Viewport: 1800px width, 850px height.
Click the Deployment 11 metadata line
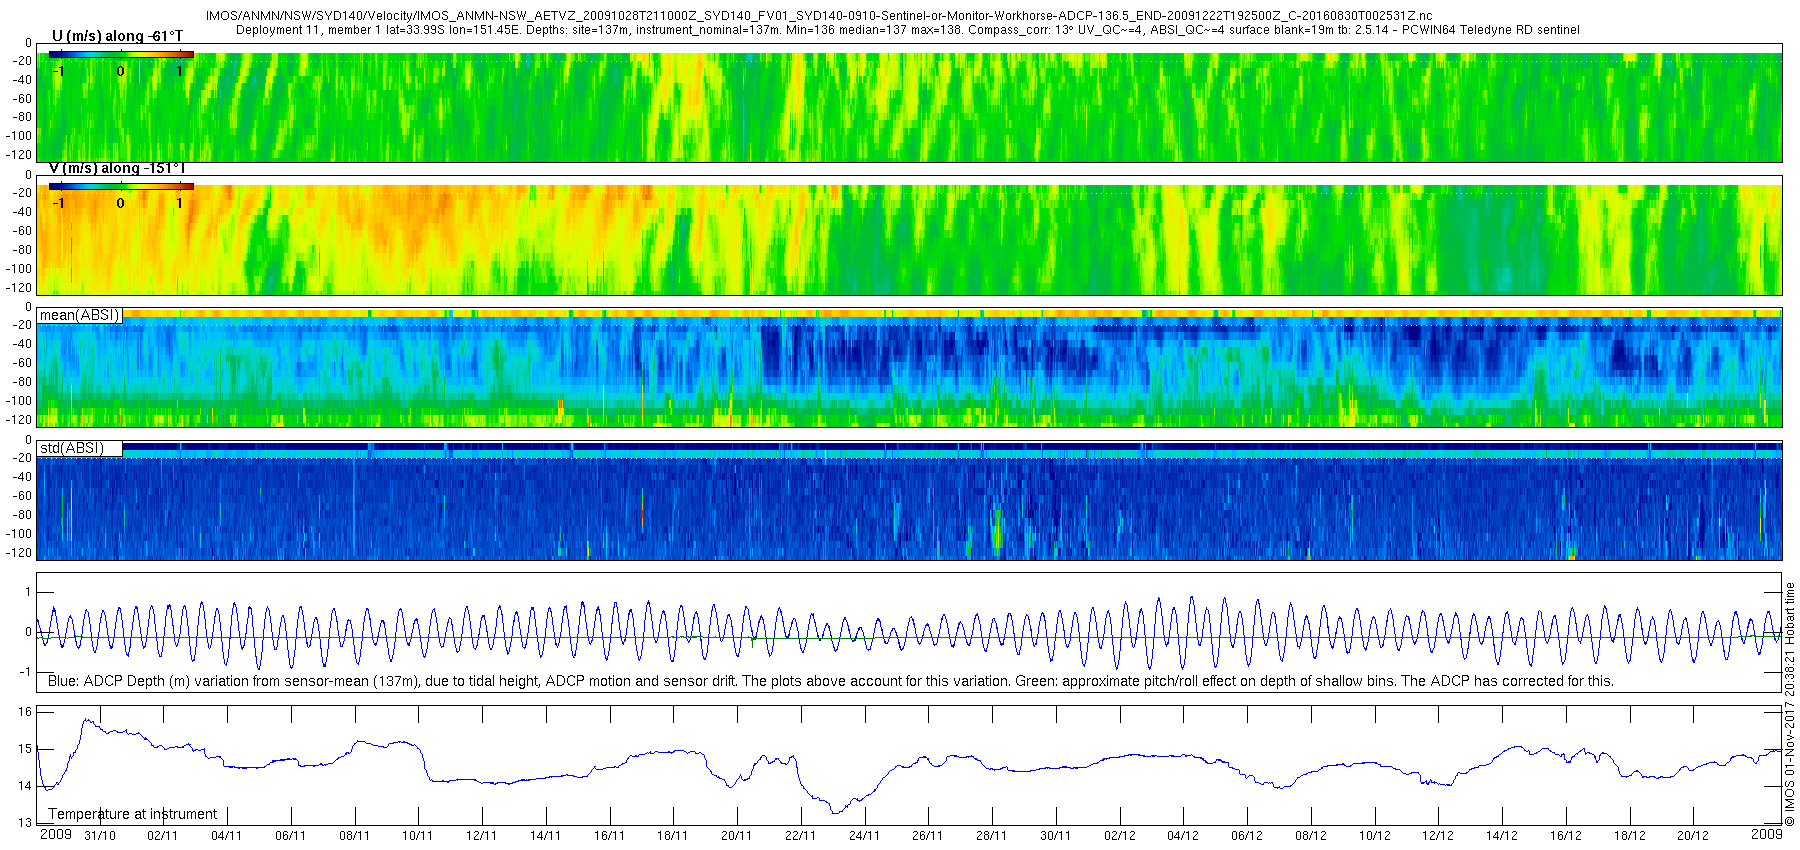pos(908,30)
